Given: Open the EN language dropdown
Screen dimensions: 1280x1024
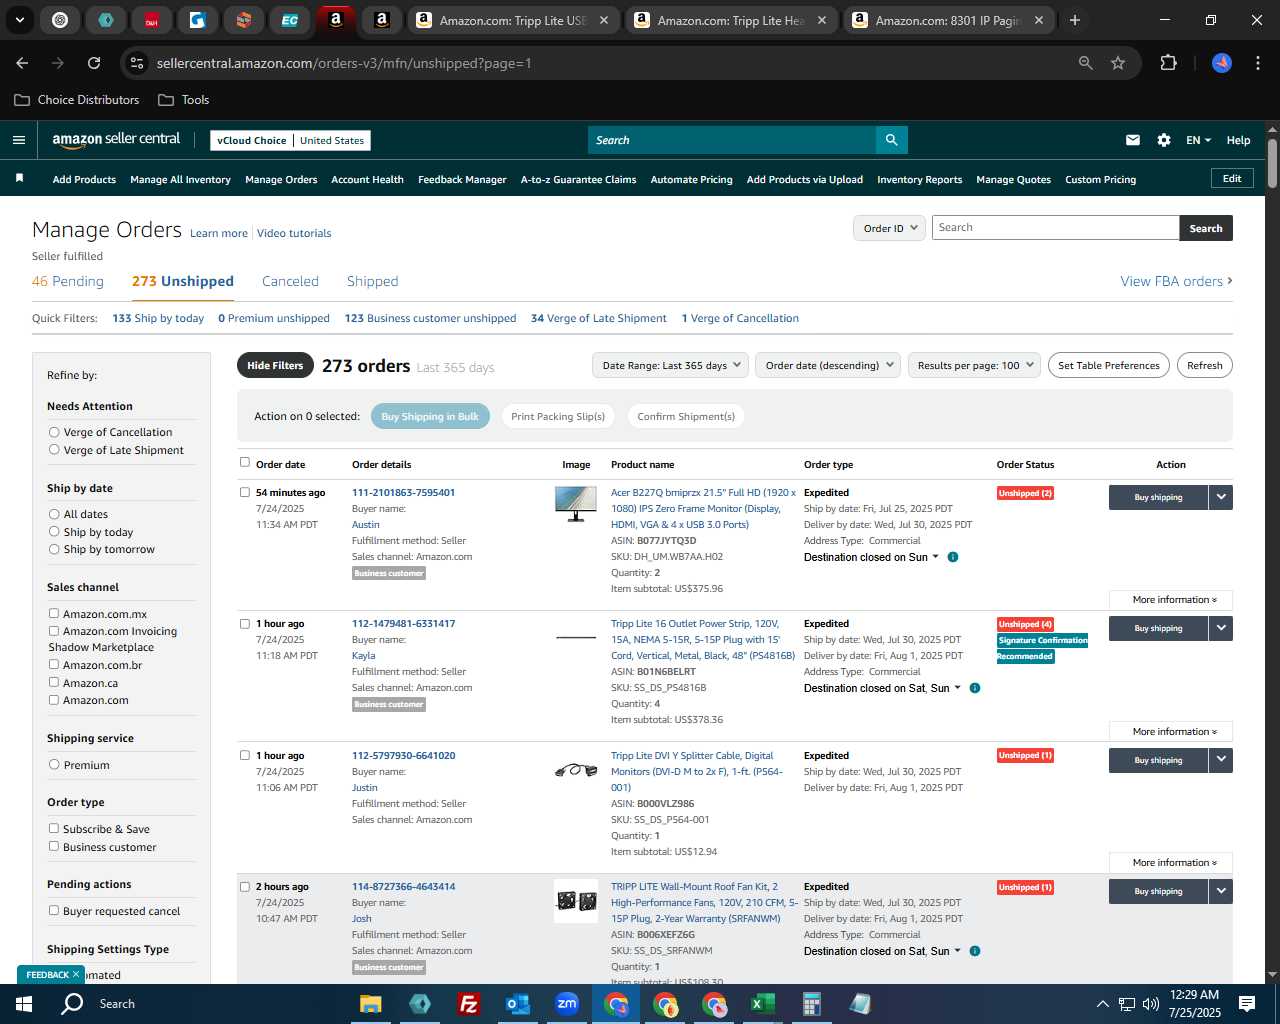Looking at the screenshot, I should click(1198, 140).
